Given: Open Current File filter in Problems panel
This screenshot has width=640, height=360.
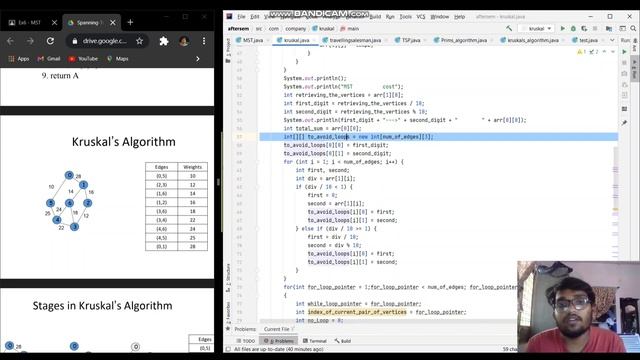Looking at the screenshot, I should 278,329.
